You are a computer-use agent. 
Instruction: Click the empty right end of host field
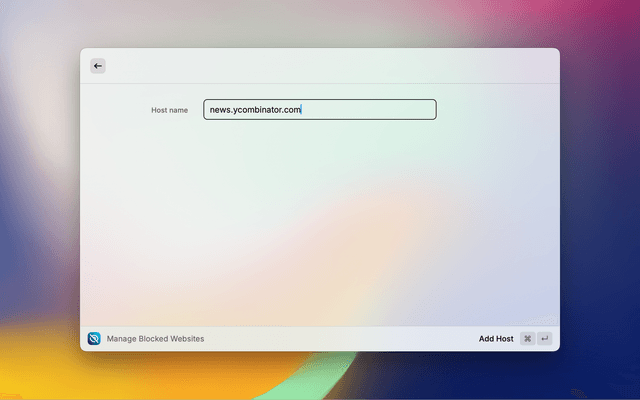(x=400, y=110)
